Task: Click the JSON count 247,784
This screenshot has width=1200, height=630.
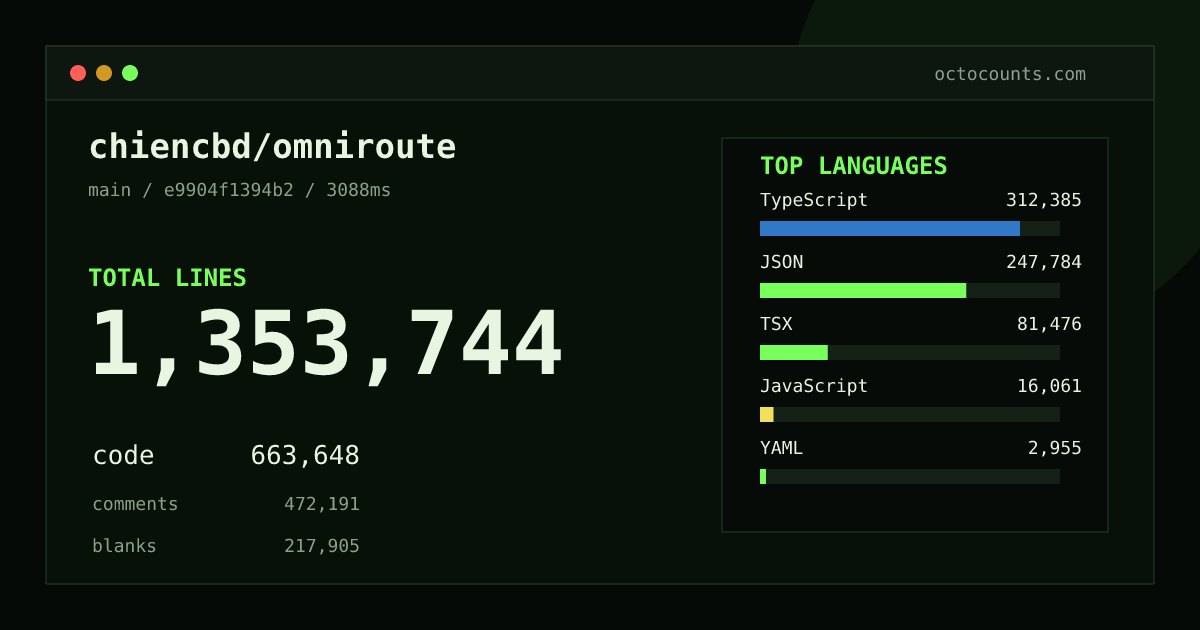Action: (1044, 262)
